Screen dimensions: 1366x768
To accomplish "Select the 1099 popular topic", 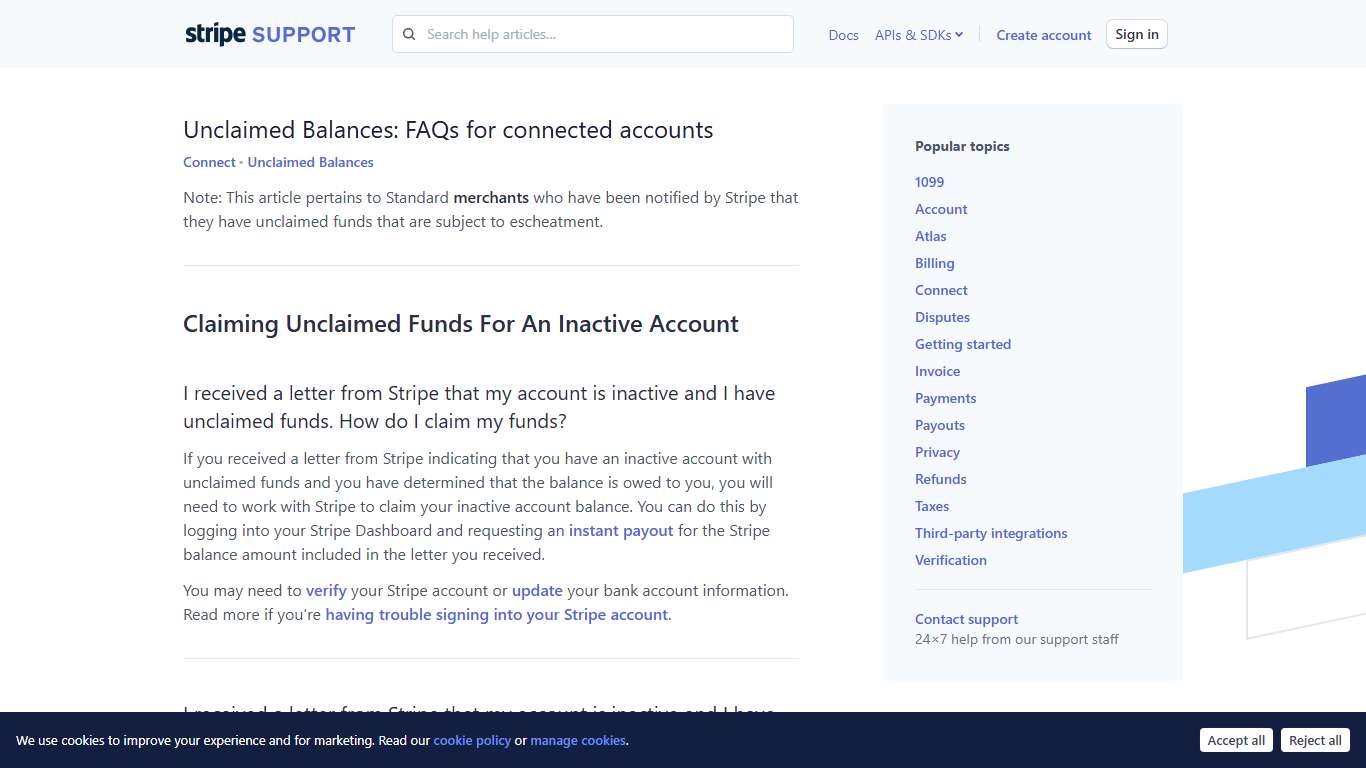I will [x=929, y=182].
